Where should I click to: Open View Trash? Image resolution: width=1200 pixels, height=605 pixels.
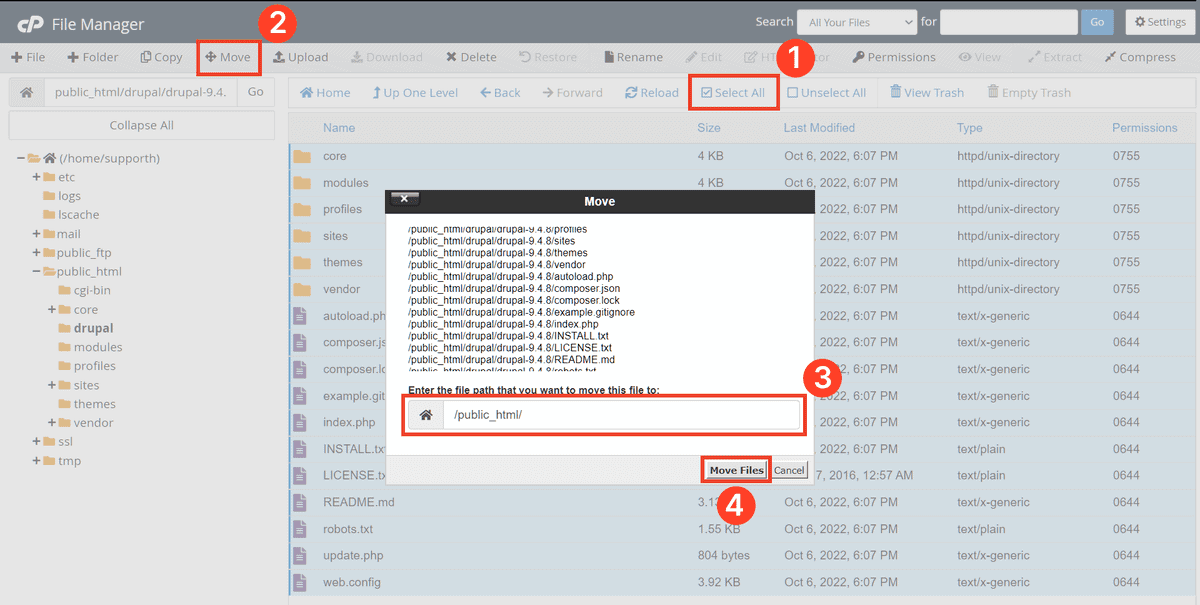[x=927, y=93]
